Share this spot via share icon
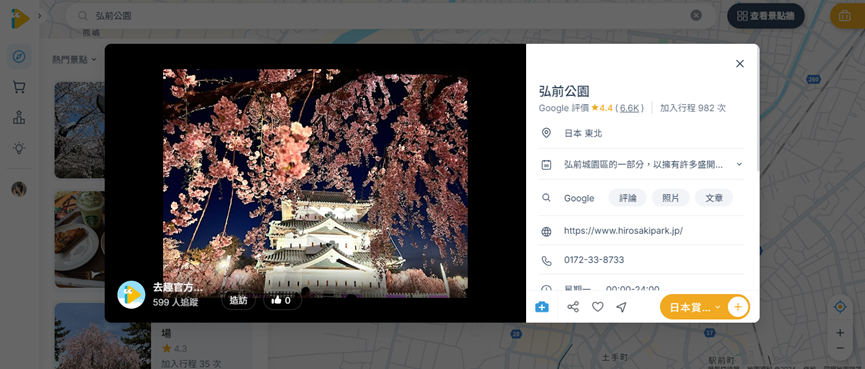This screenshot has width=865, height=369. 573,307
